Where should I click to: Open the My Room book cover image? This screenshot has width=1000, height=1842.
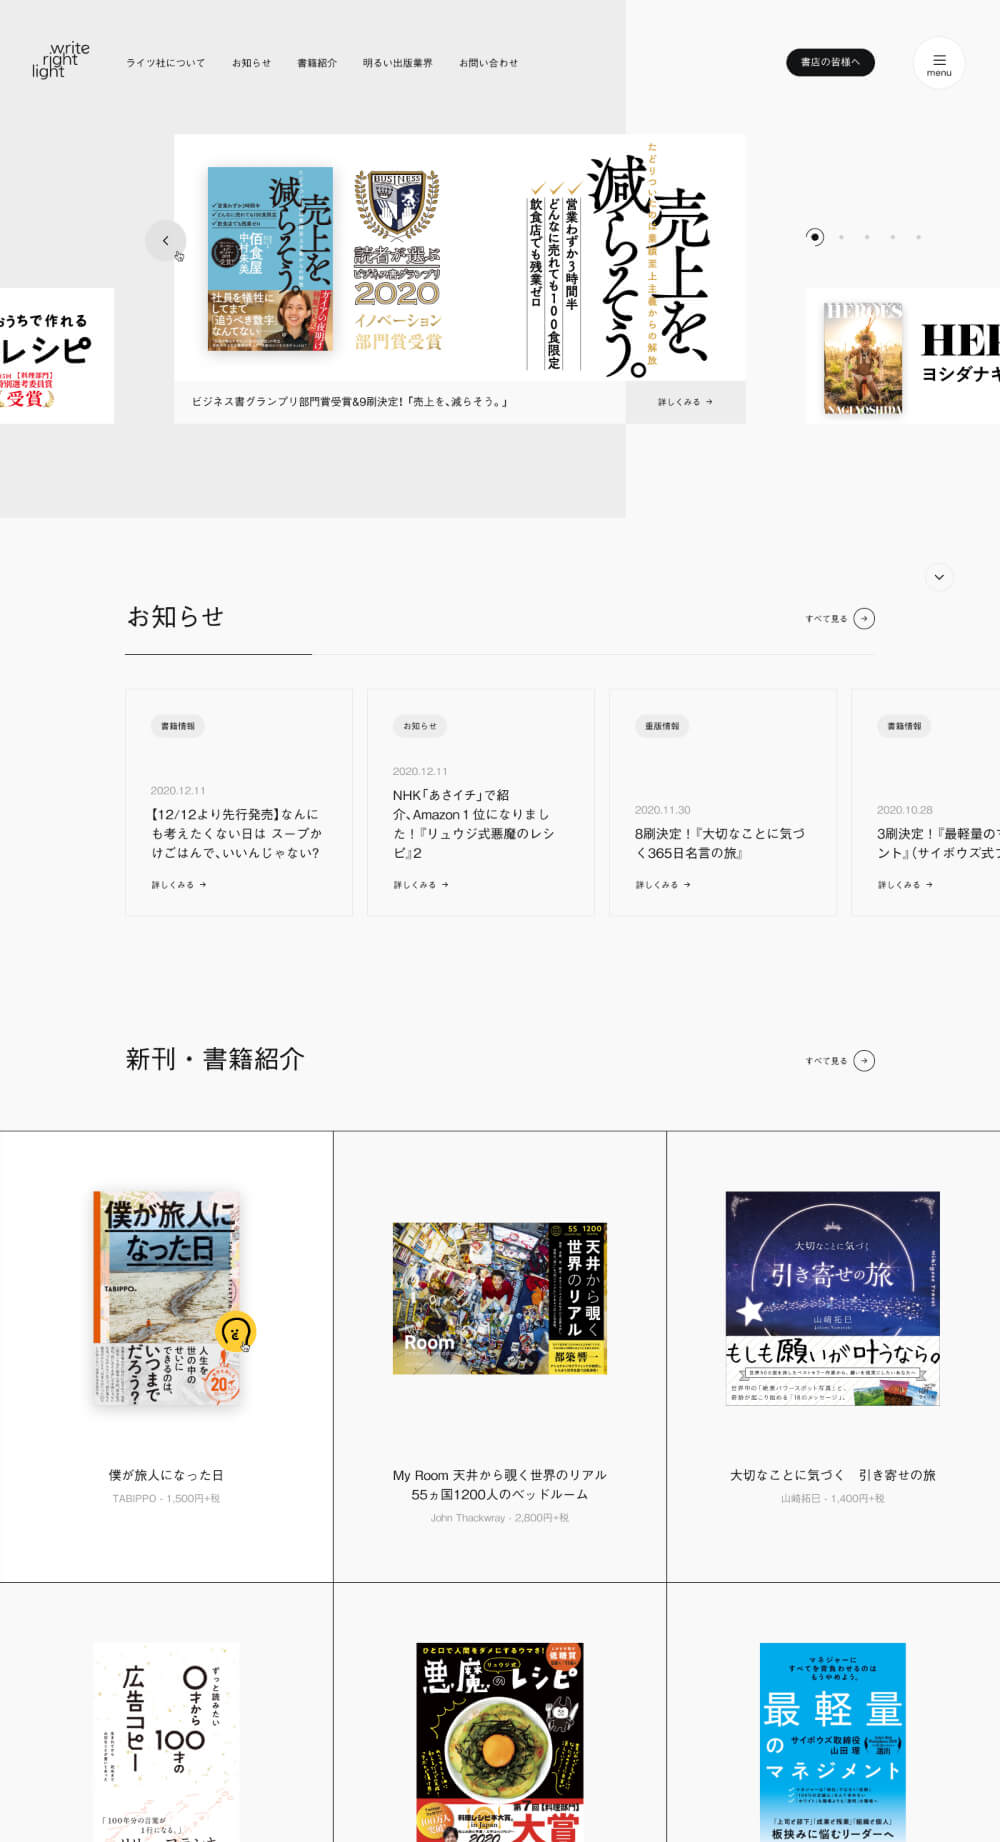[499, 1298]
